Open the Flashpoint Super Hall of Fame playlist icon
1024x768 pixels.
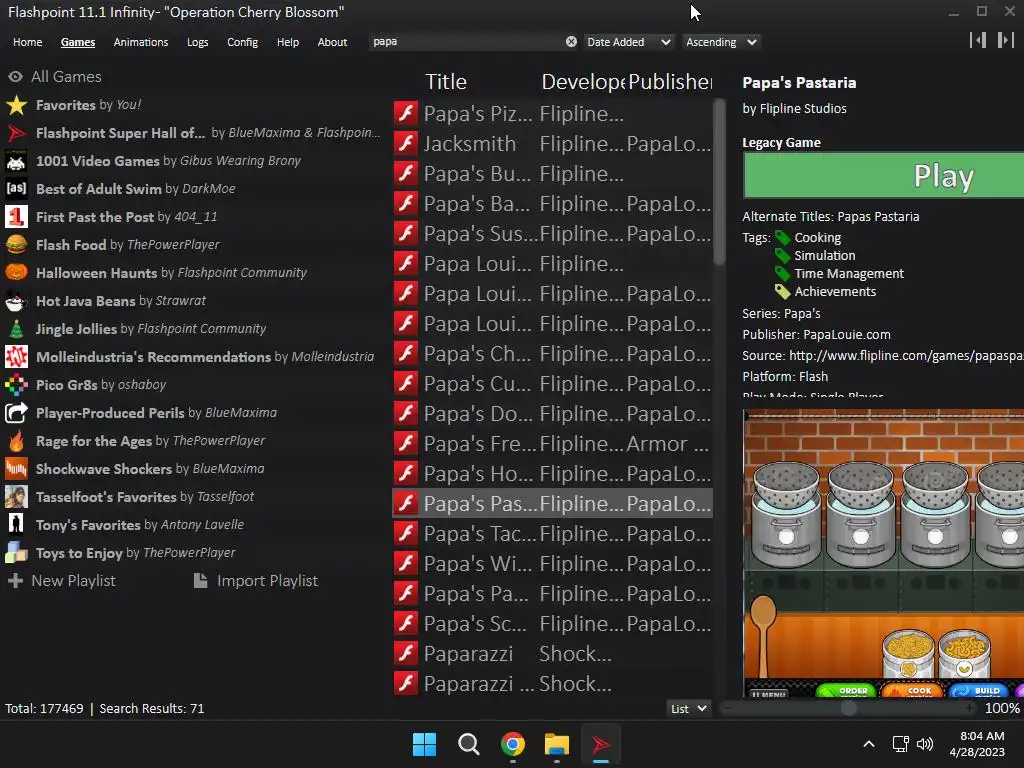tap(16, 133)
